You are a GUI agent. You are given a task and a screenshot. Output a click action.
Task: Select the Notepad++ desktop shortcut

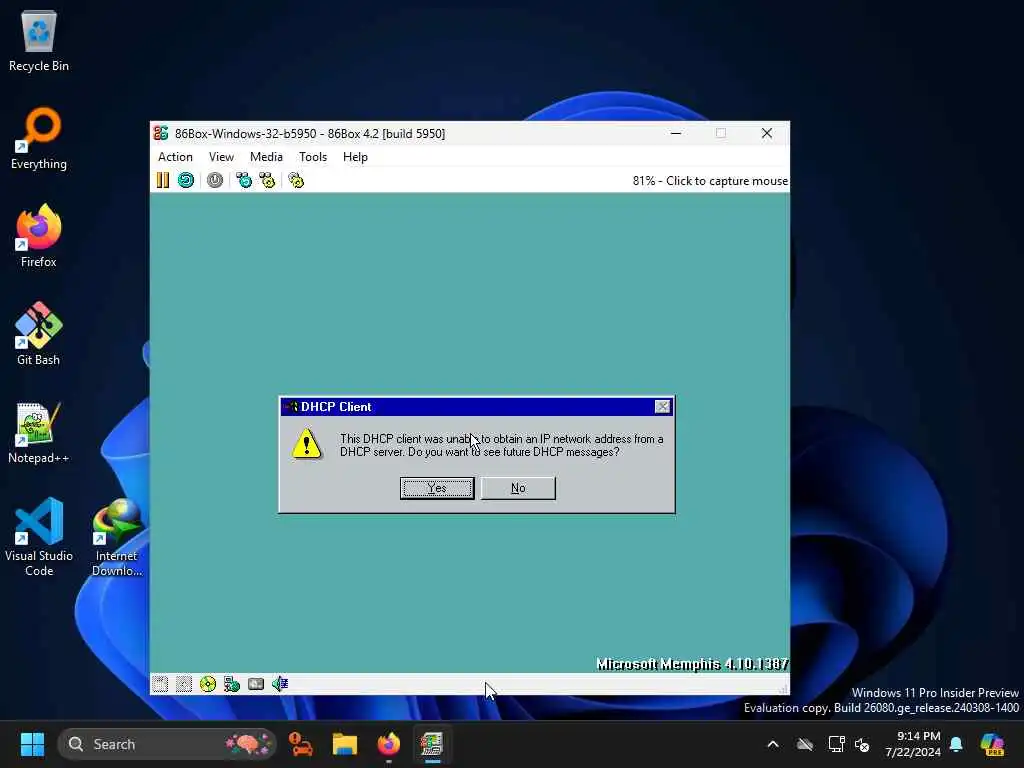[39, 432]
